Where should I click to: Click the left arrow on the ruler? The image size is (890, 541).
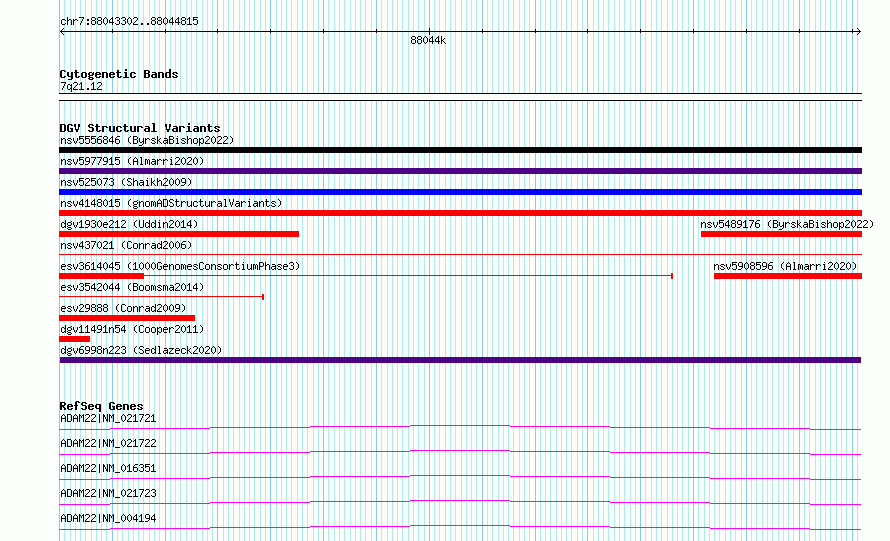pos(62,32)
